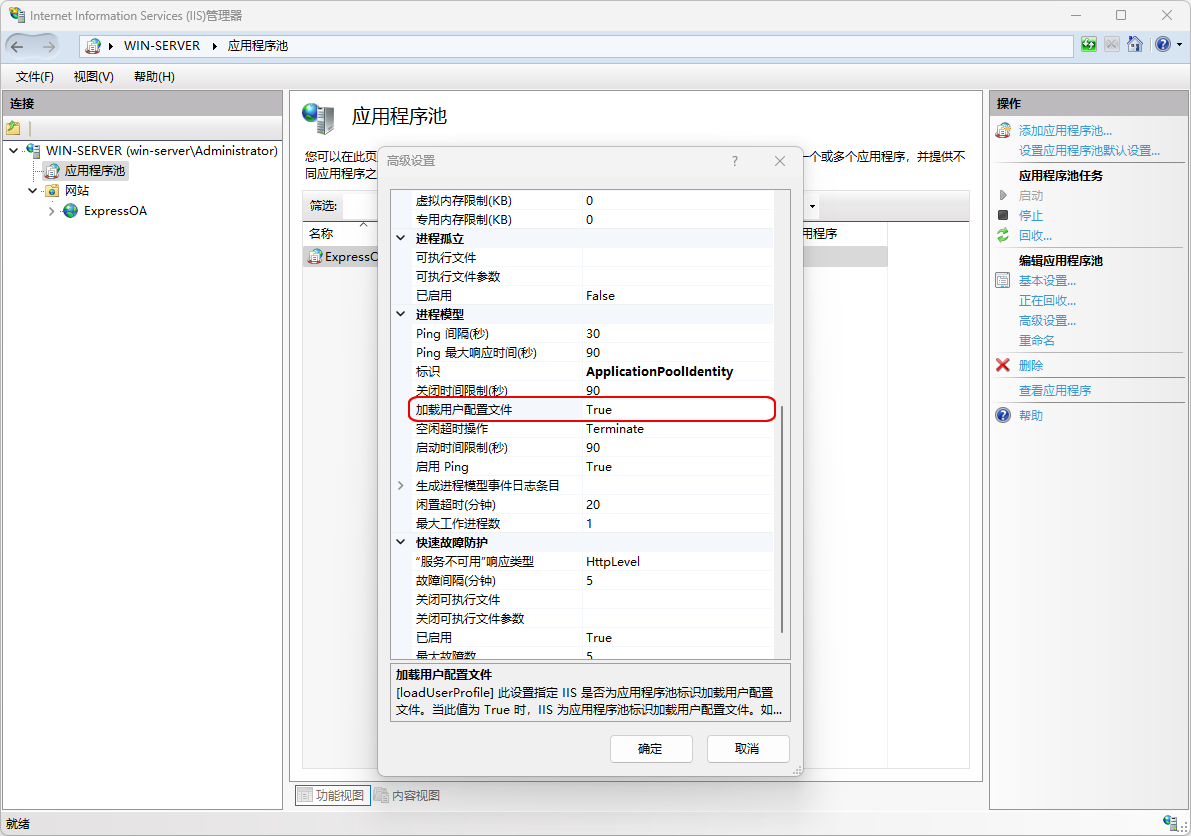The height and width of the screenshot is (836, 1191).
Task: Click the 取消 button
Action: tap(747, 749)
